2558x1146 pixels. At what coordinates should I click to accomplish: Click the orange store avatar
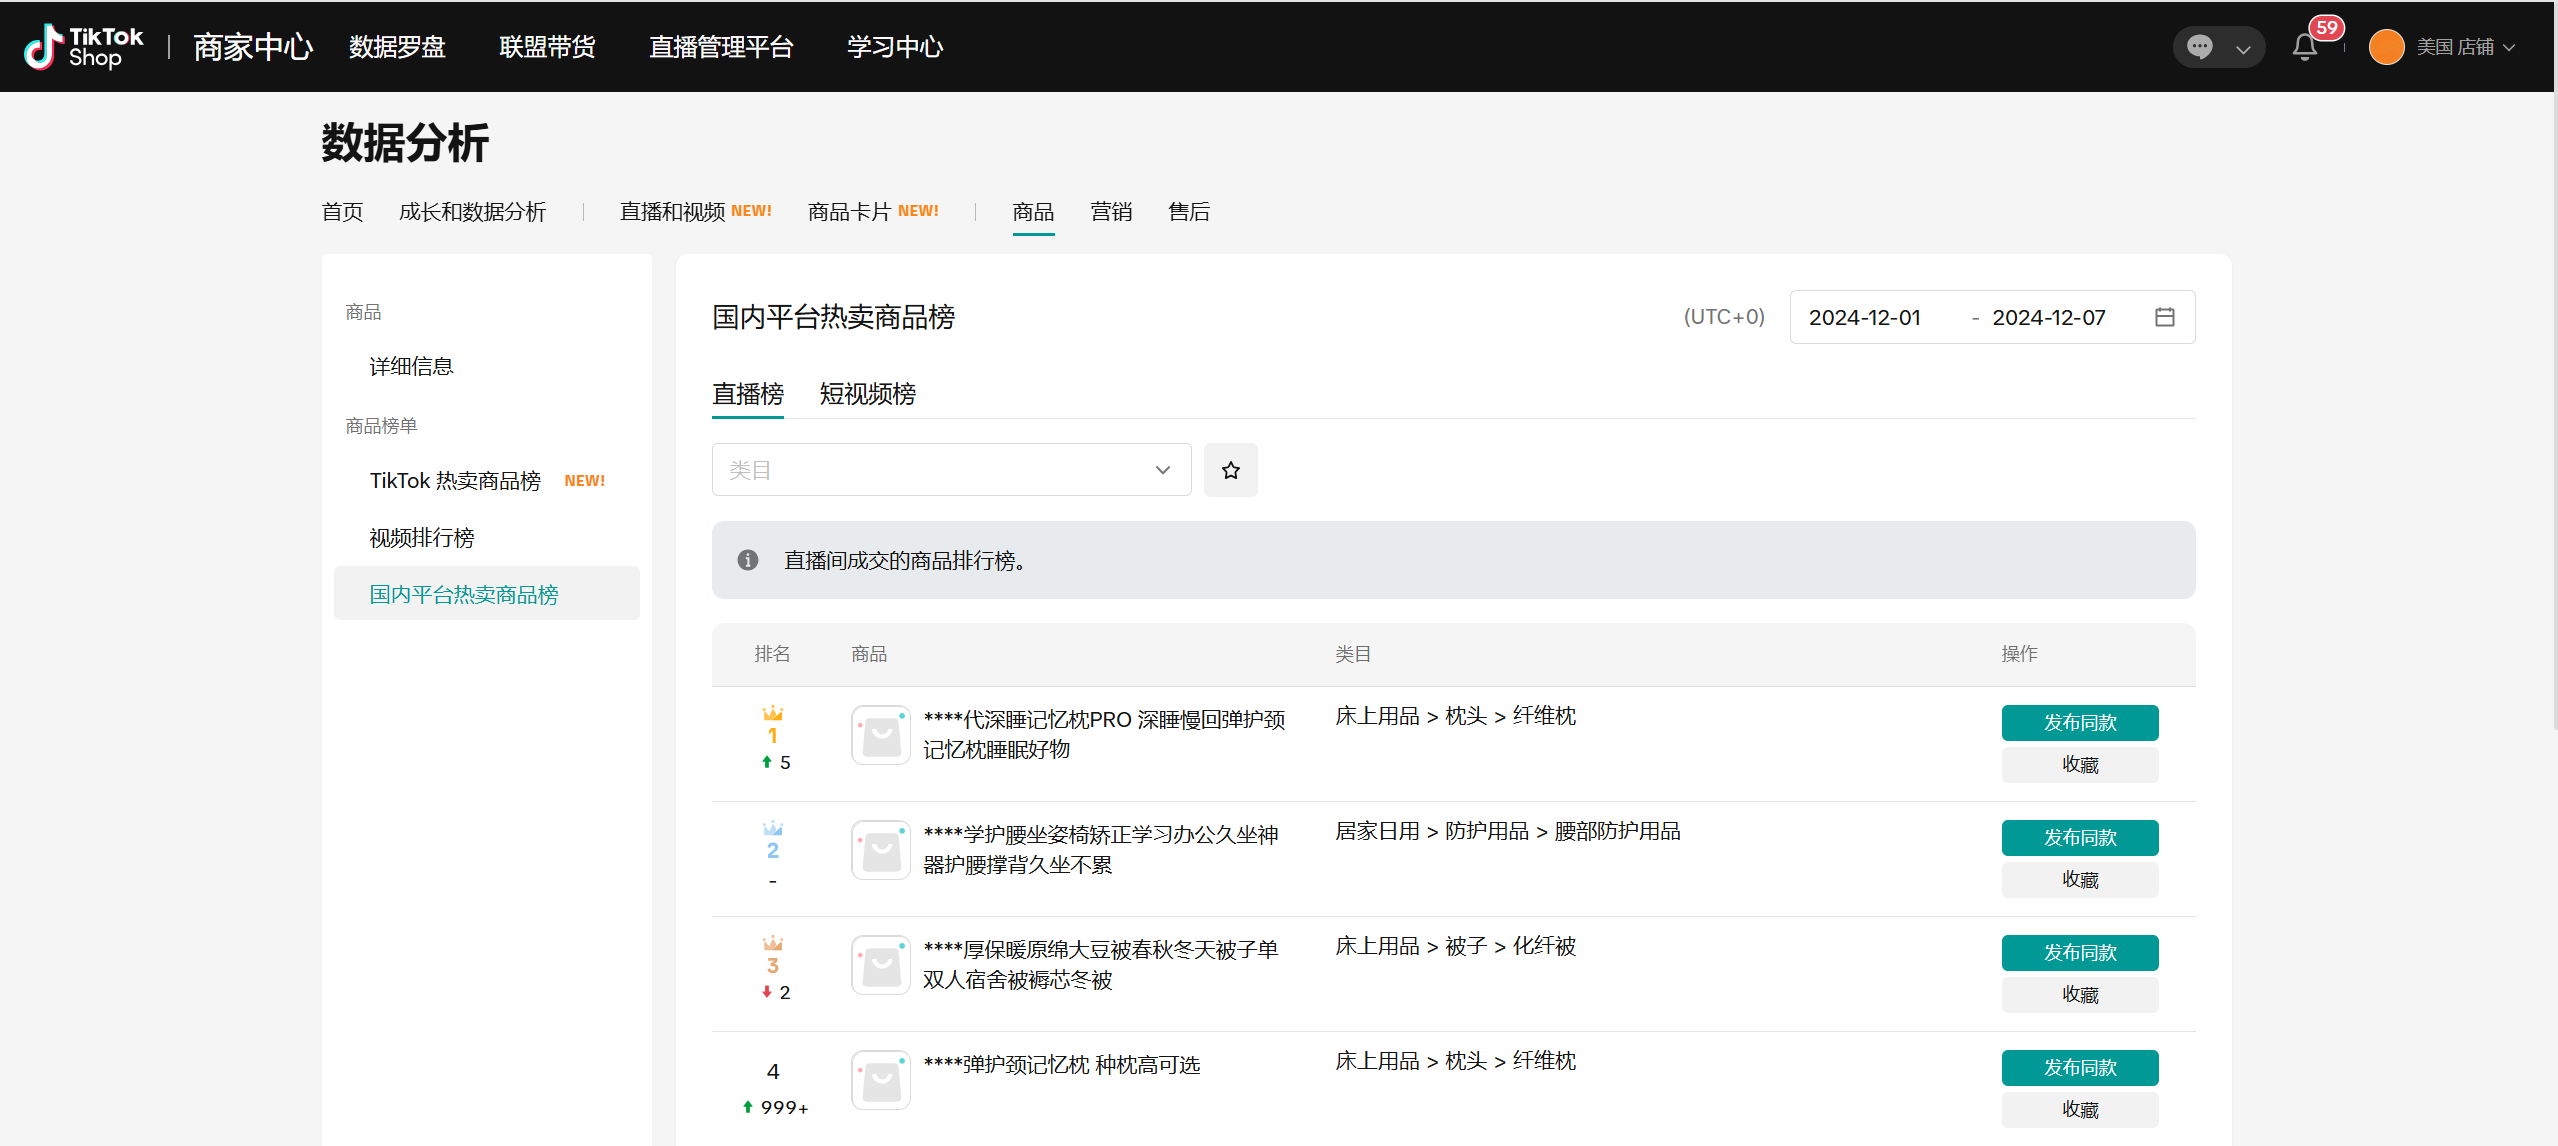tap(2386, 47)
